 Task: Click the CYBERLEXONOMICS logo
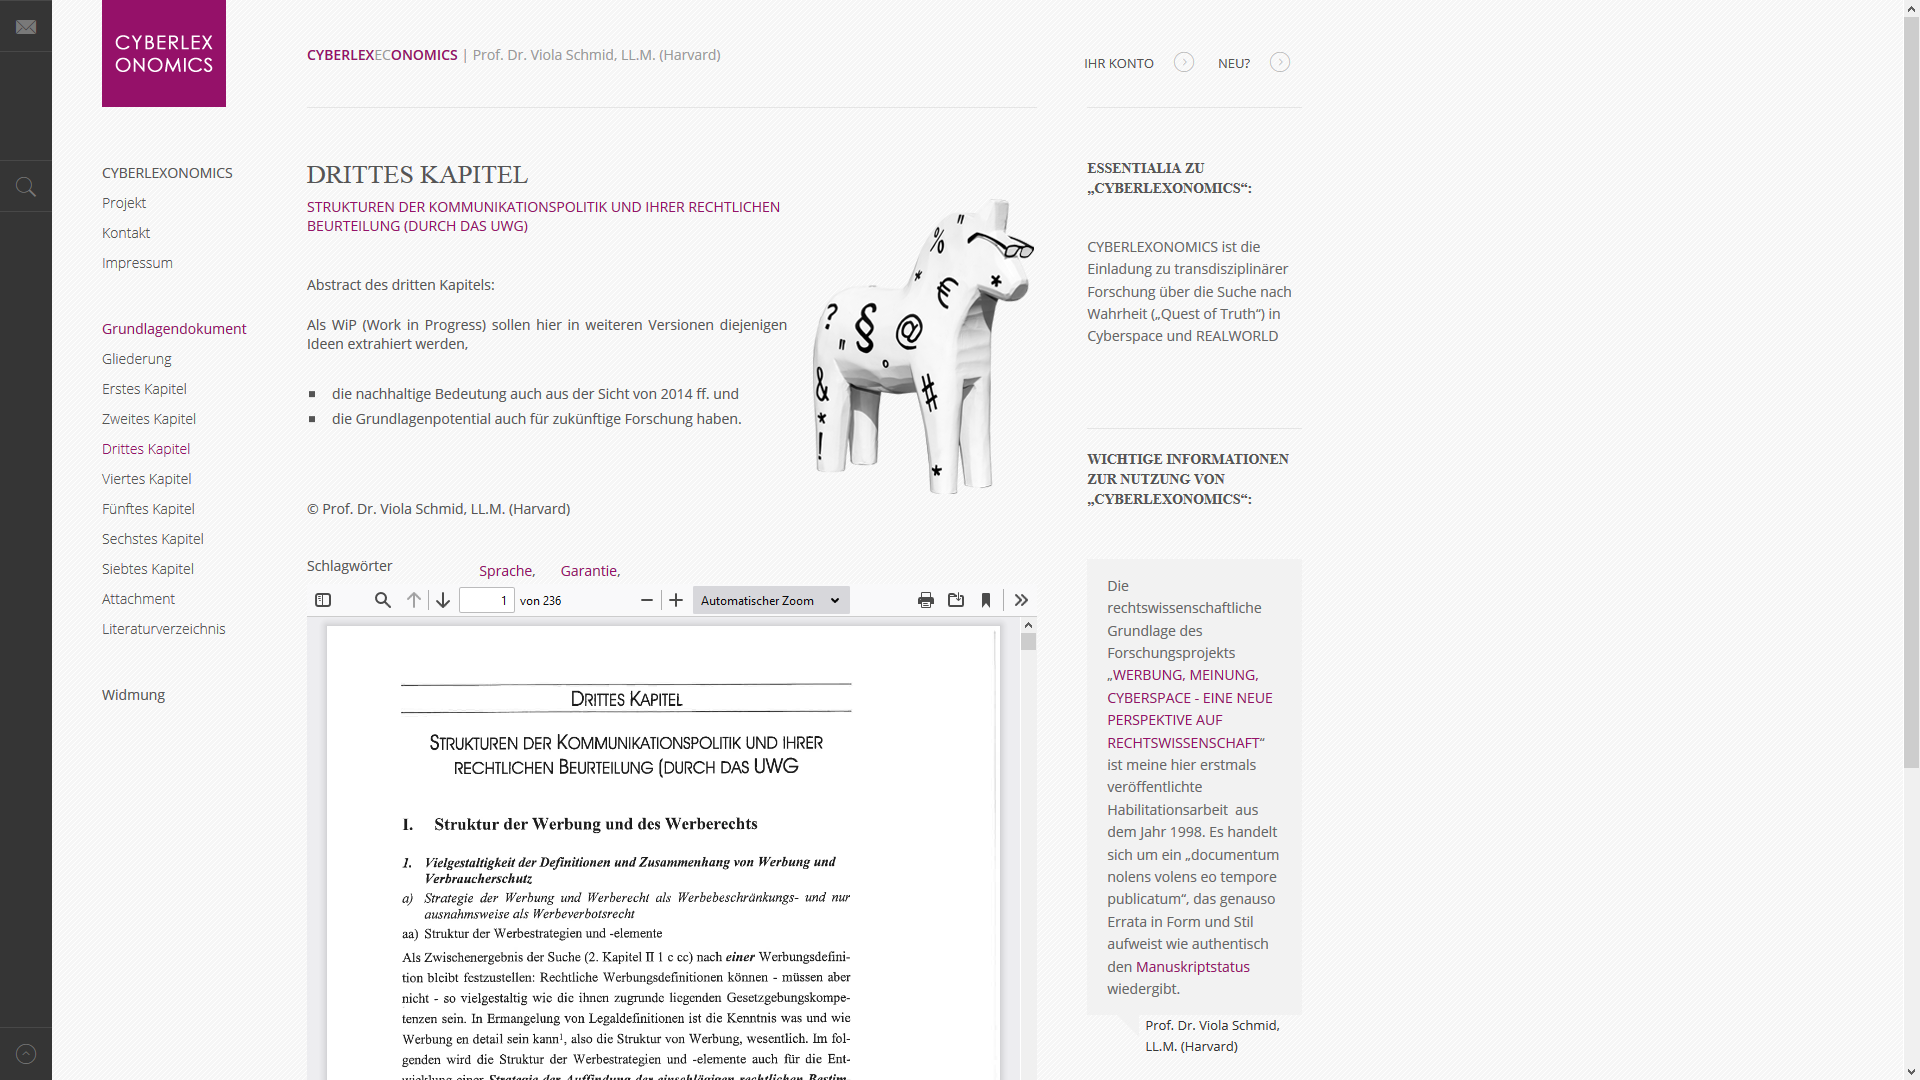point(164,53)
